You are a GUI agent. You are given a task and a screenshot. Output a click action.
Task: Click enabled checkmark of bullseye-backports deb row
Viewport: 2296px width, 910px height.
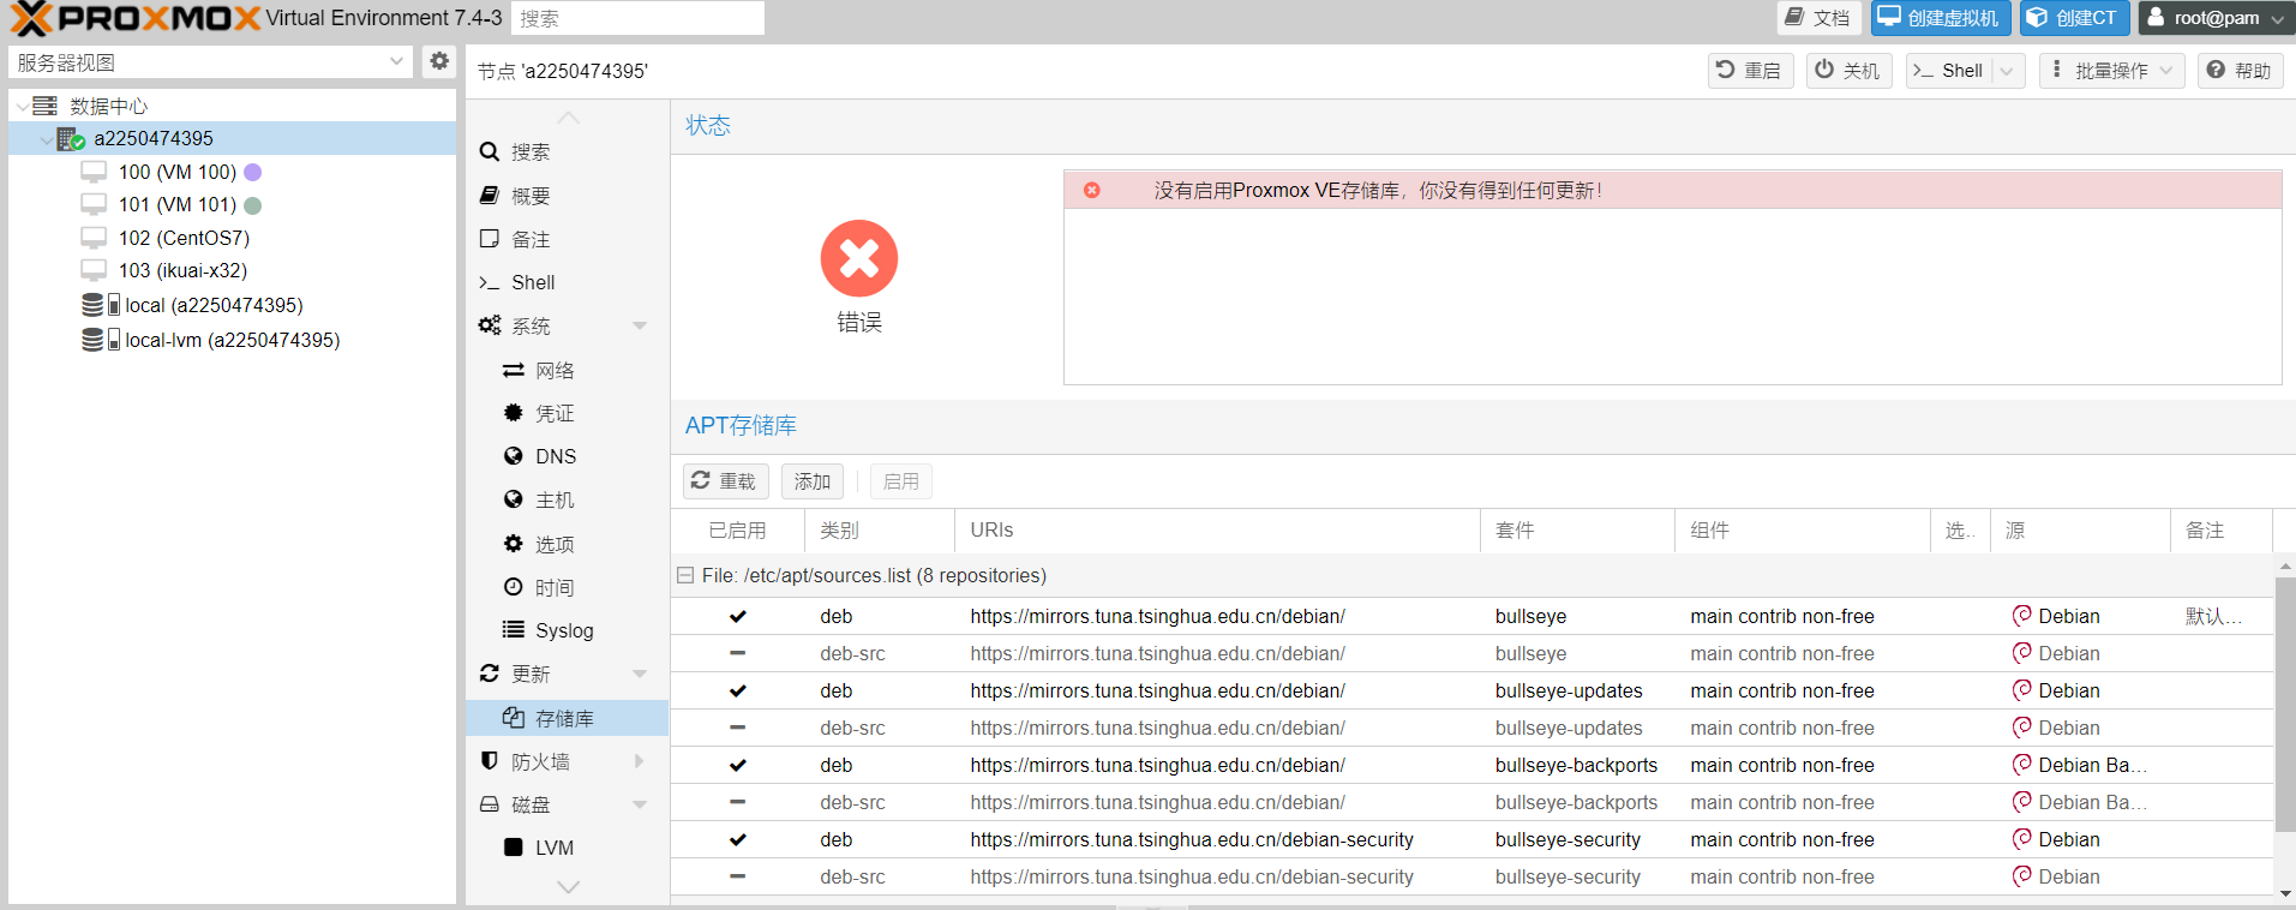(x=737, y=765)
